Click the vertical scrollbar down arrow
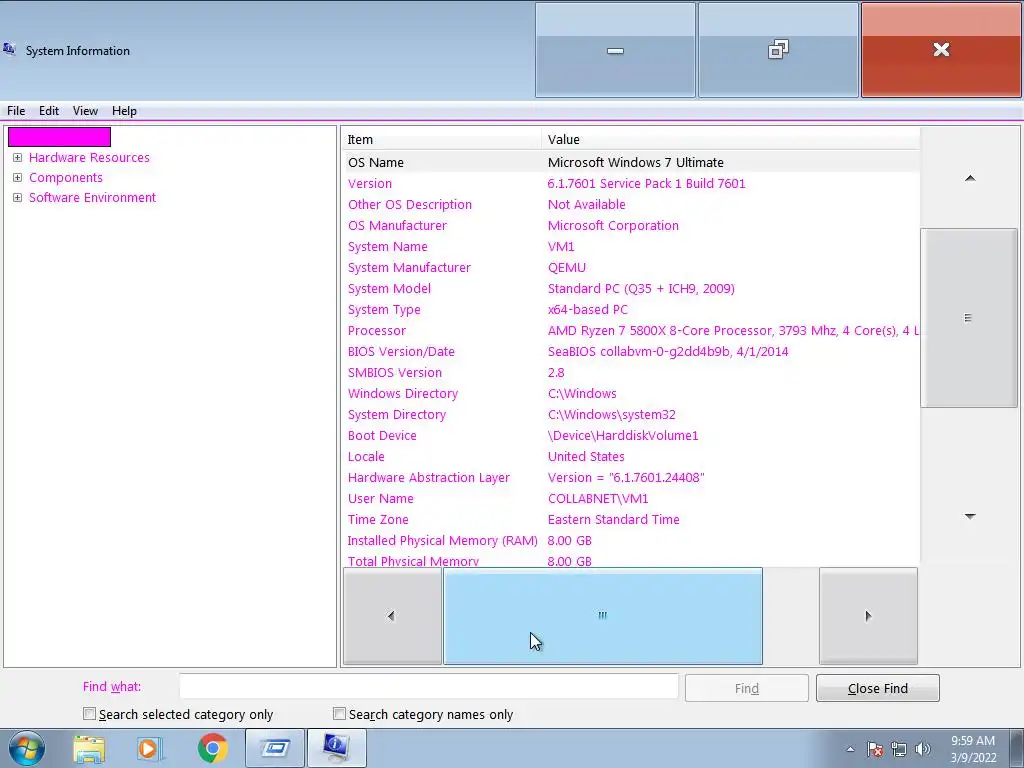Viewport: 1024px width, 768px height. click(970, 517)
